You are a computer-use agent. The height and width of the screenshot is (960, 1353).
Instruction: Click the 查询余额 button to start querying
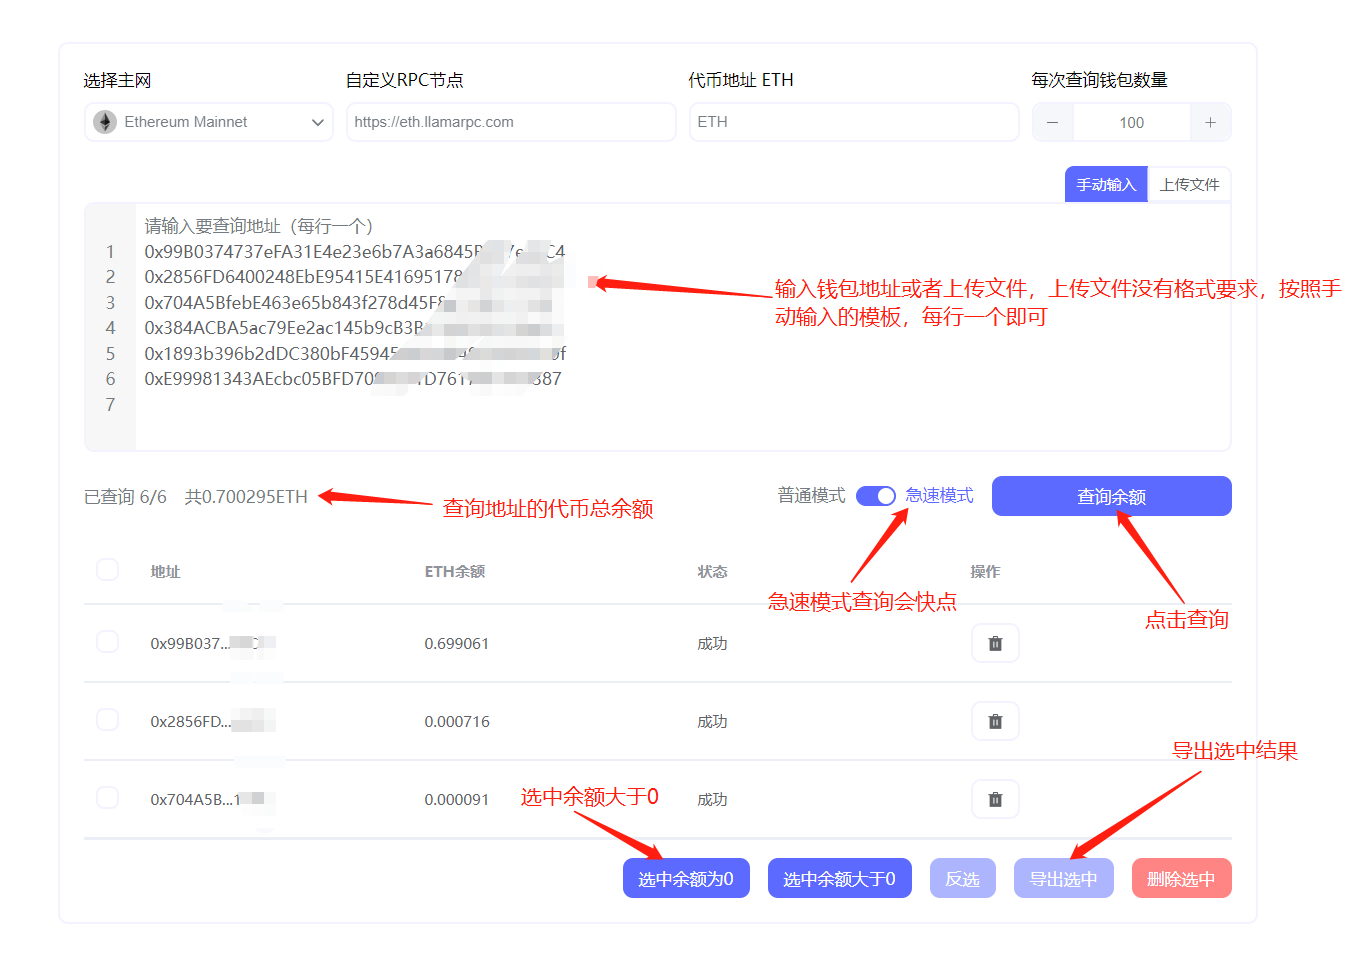tap(1111, 495)
